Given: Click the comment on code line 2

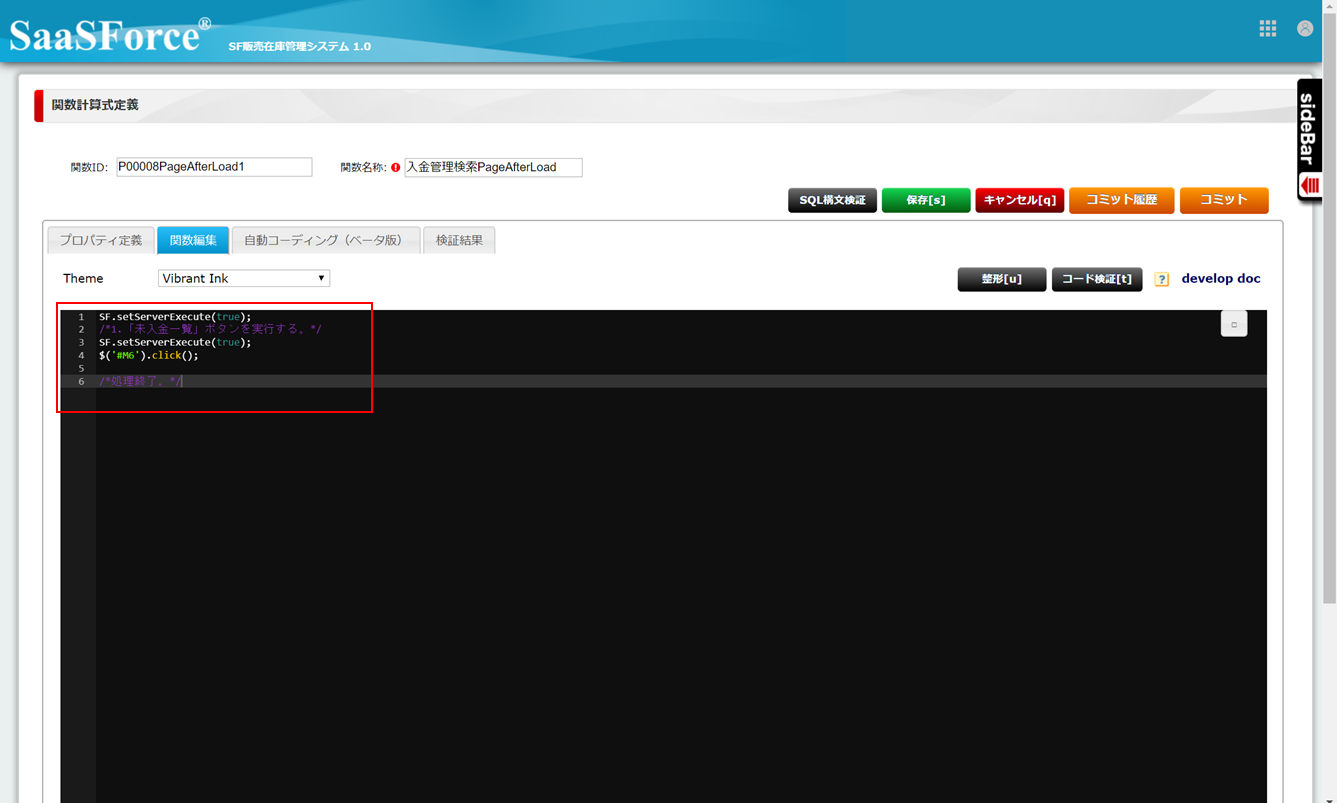Looking at the screenshot, I should tap(210, 329).
